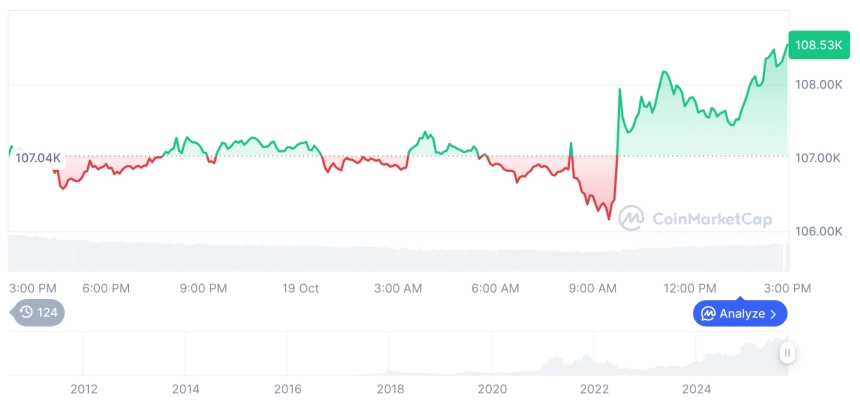Viewport: 860px width, 401px height.
Task: Click the 107.04K opening price label
Action: tap(39, 157)
